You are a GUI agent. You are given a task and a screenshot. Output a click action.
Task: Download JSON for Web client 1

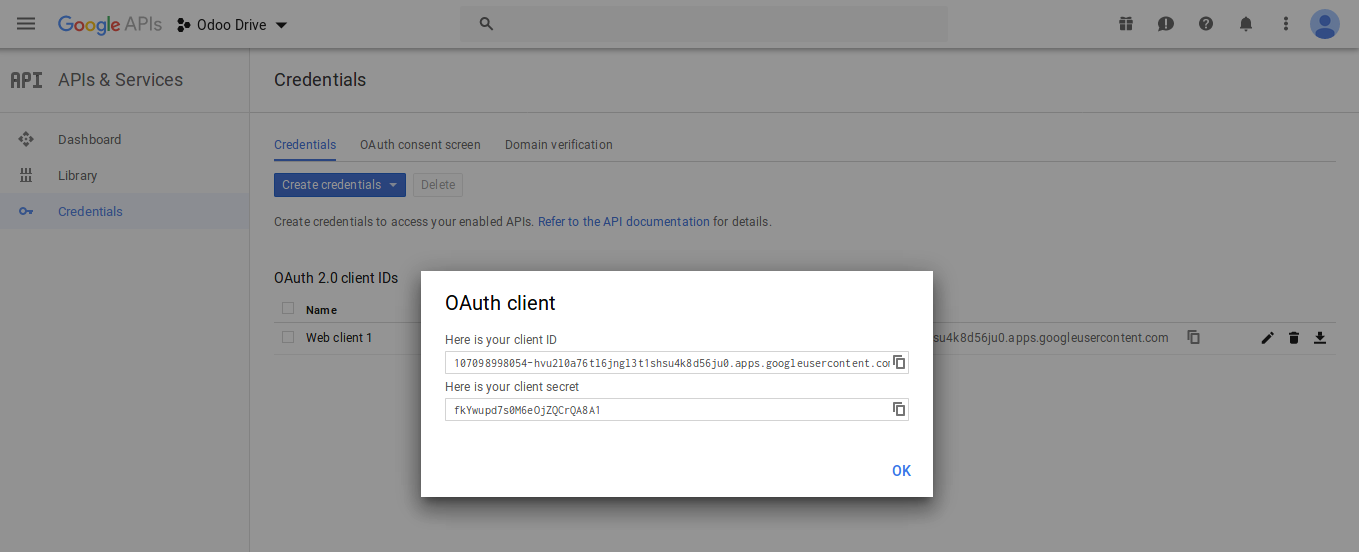coord(1319,338)
